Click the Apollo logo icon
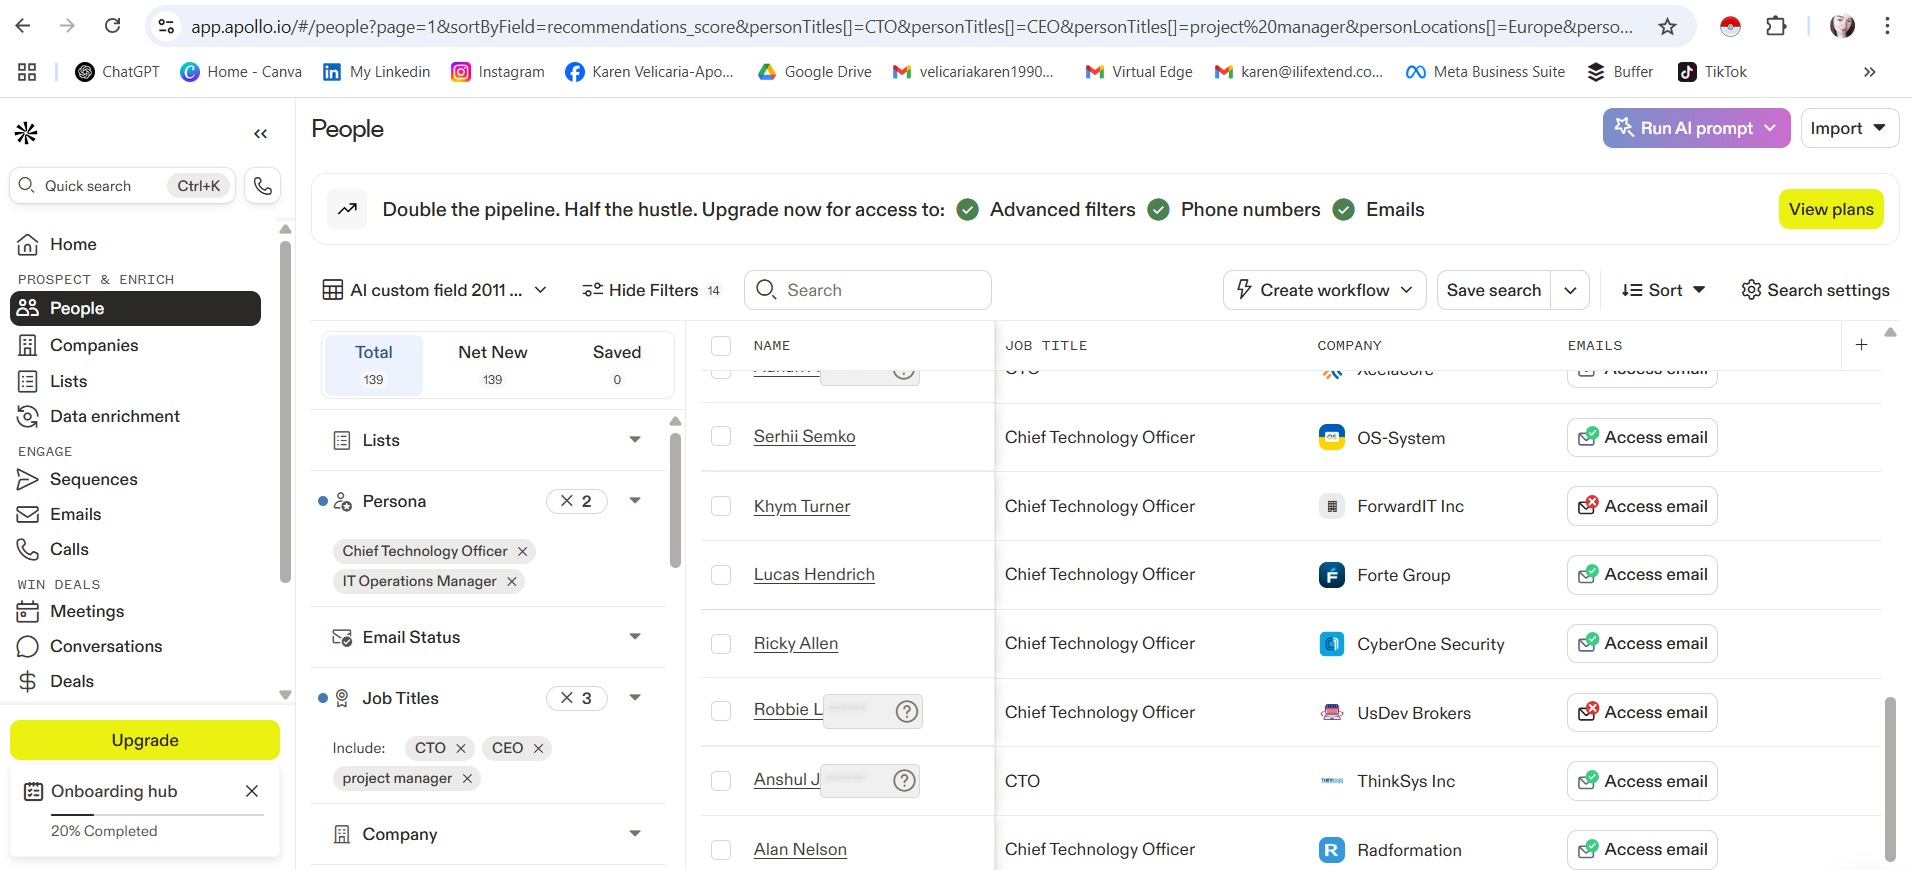Viewport: 1912px width, 870px height. click(27, 133)
